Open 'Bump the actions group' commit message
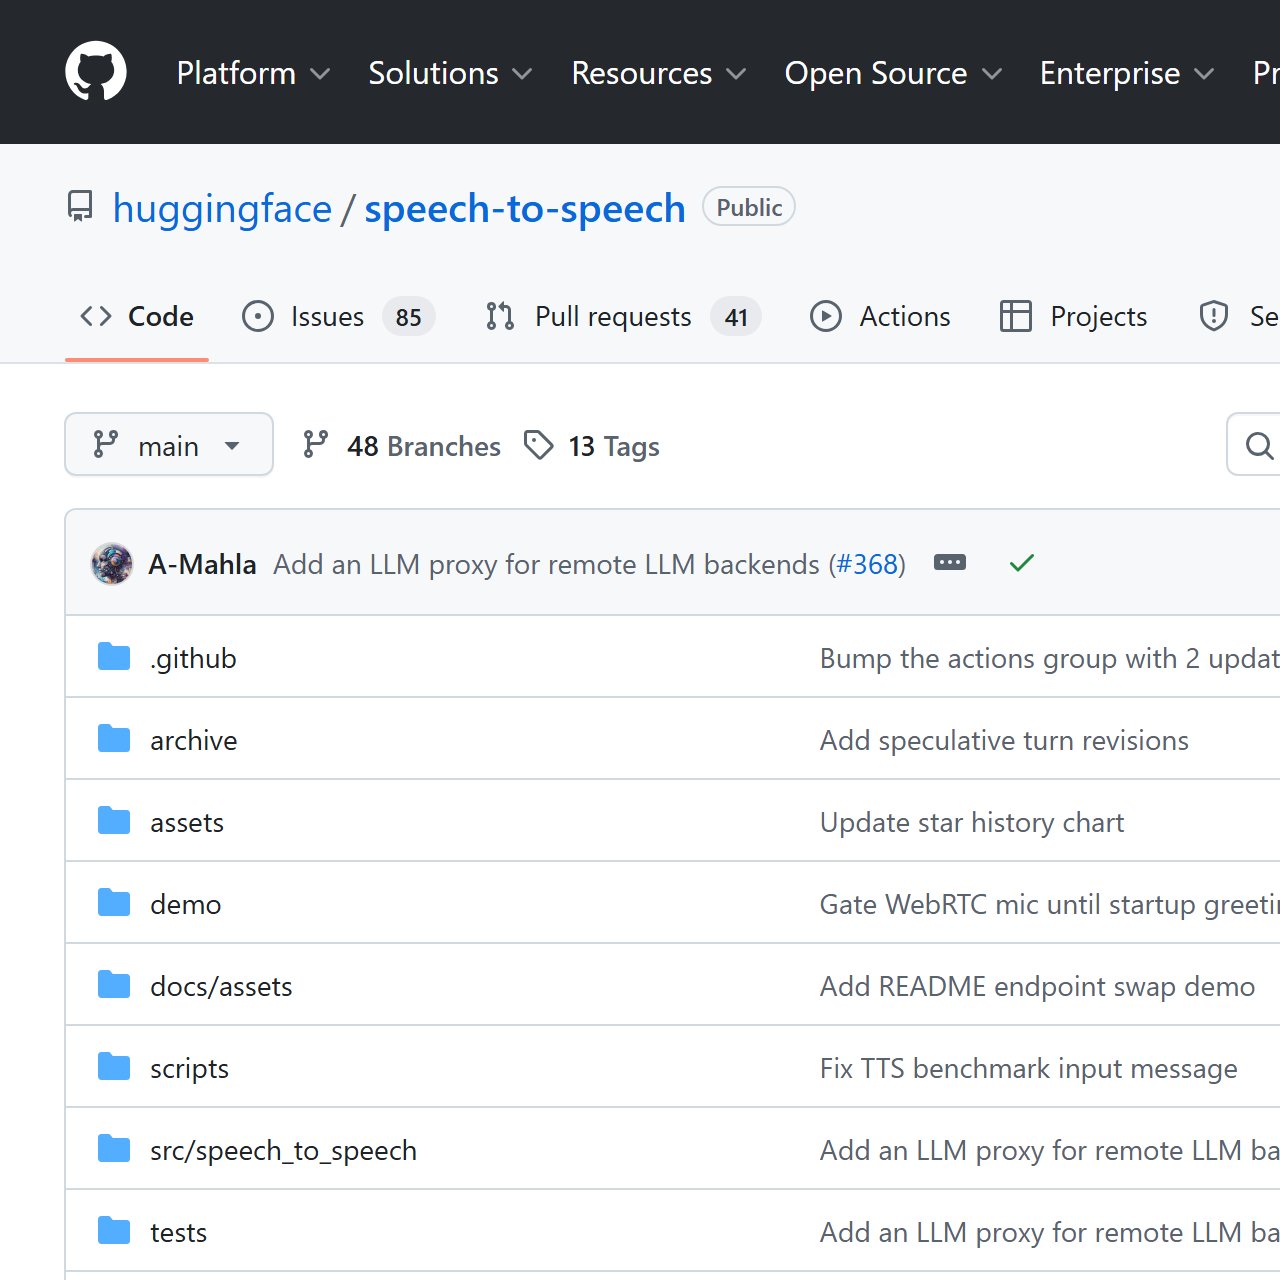The image size is (1280, 1280). pos(1050,658)
